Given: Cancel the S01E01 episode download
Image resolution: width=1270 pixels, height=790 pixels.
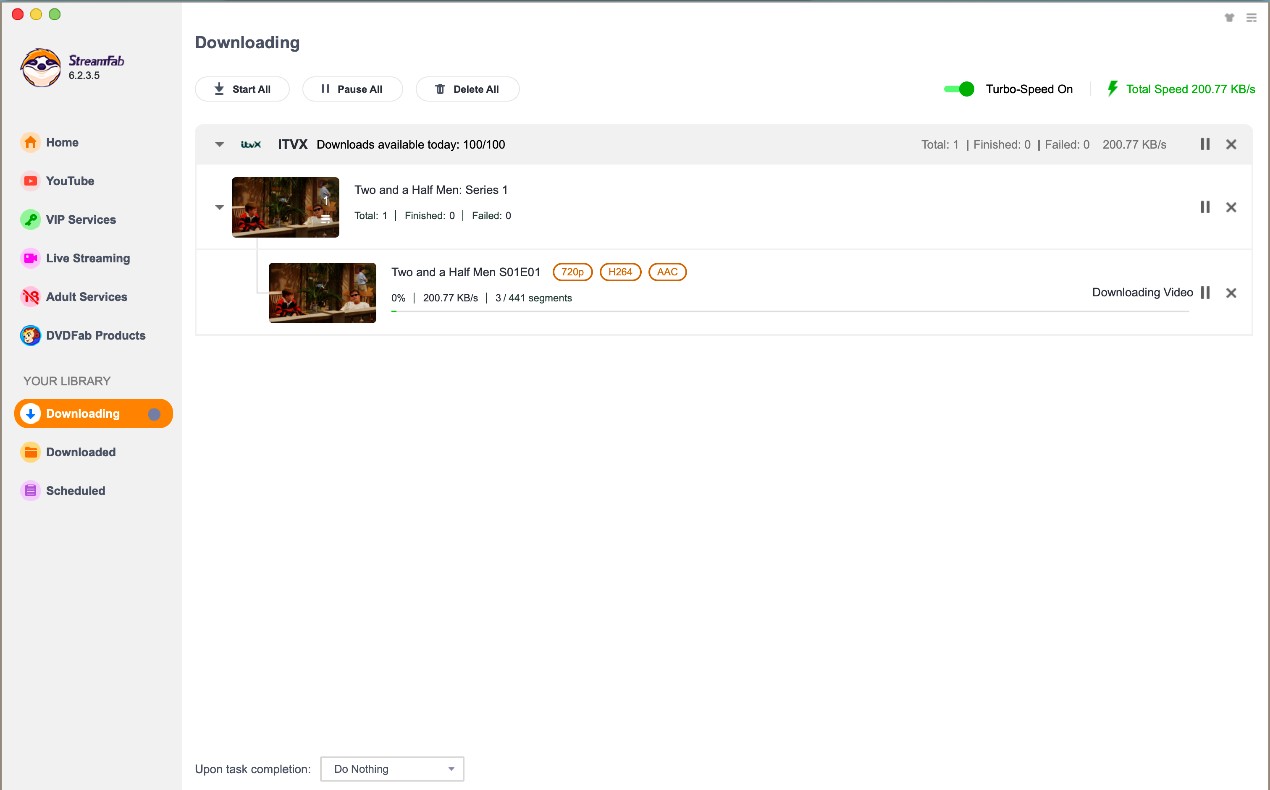Looking at the screenshot, I should point(1231,293).
